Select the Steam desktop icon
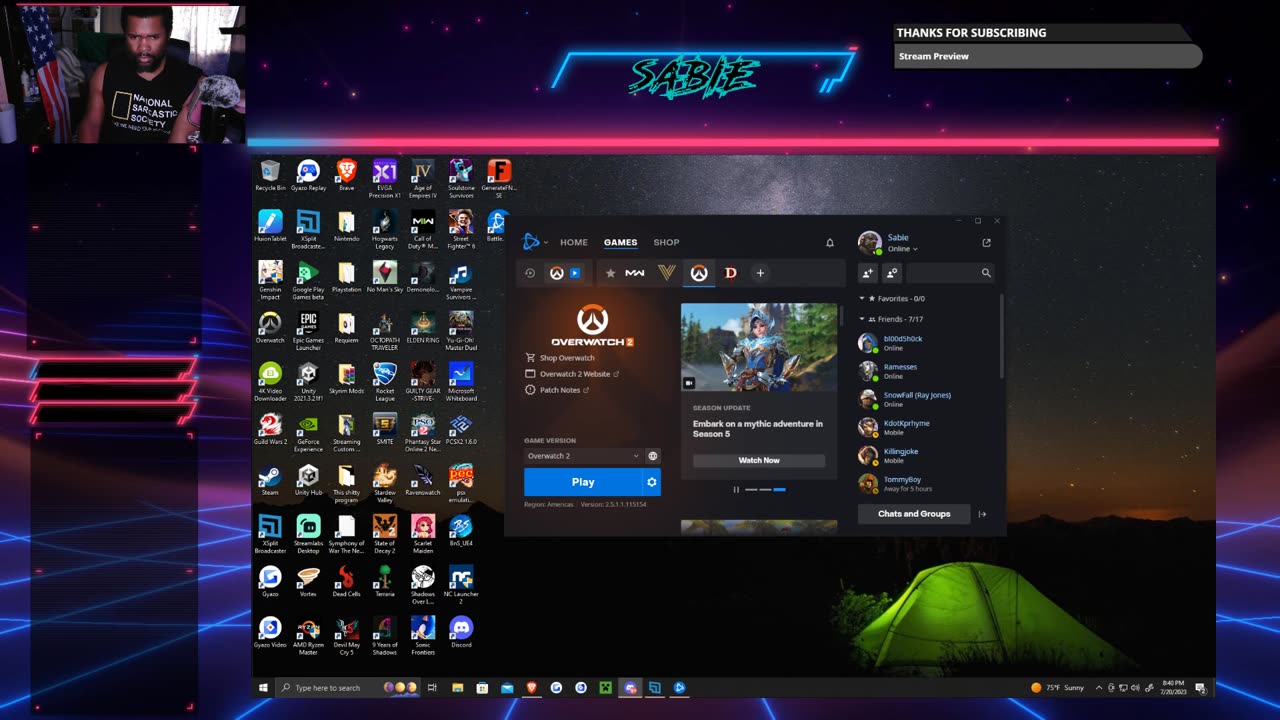Image resolution: width=1280 pixels, height=720 pixels. tap(270, 480)
